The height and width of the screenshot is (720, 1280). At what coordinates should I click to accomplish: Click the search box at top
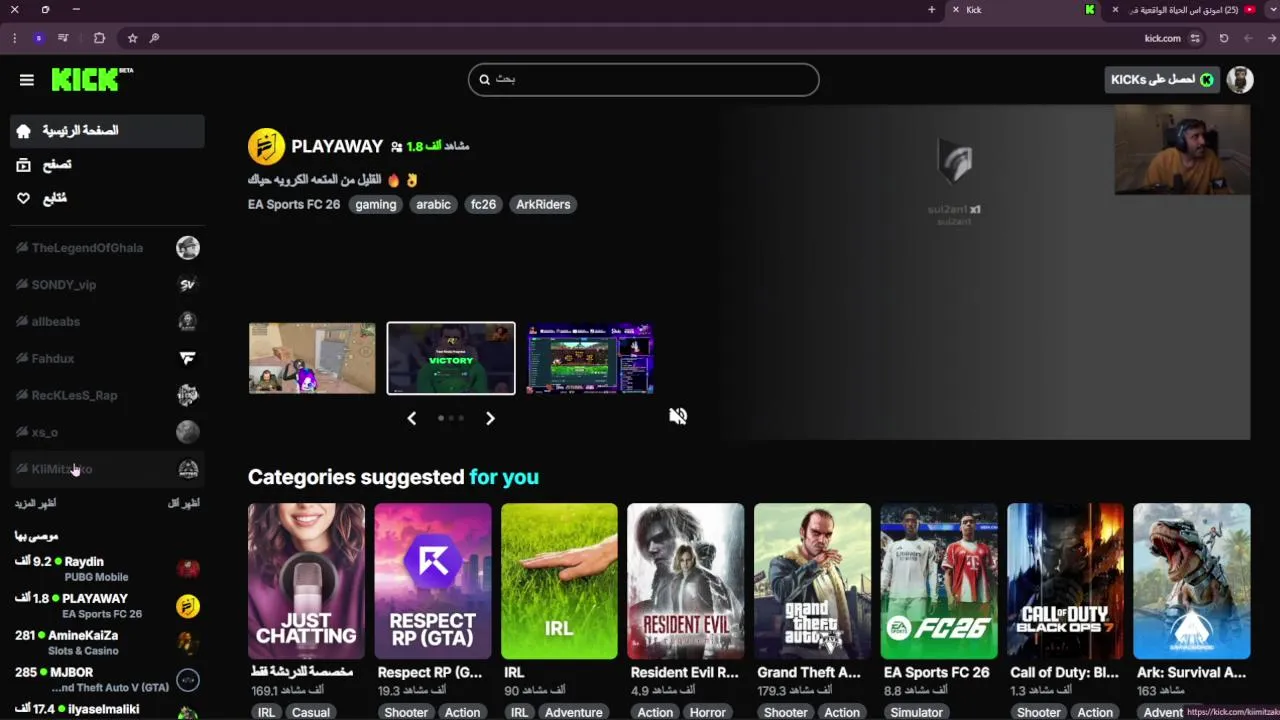pos(643,79)
